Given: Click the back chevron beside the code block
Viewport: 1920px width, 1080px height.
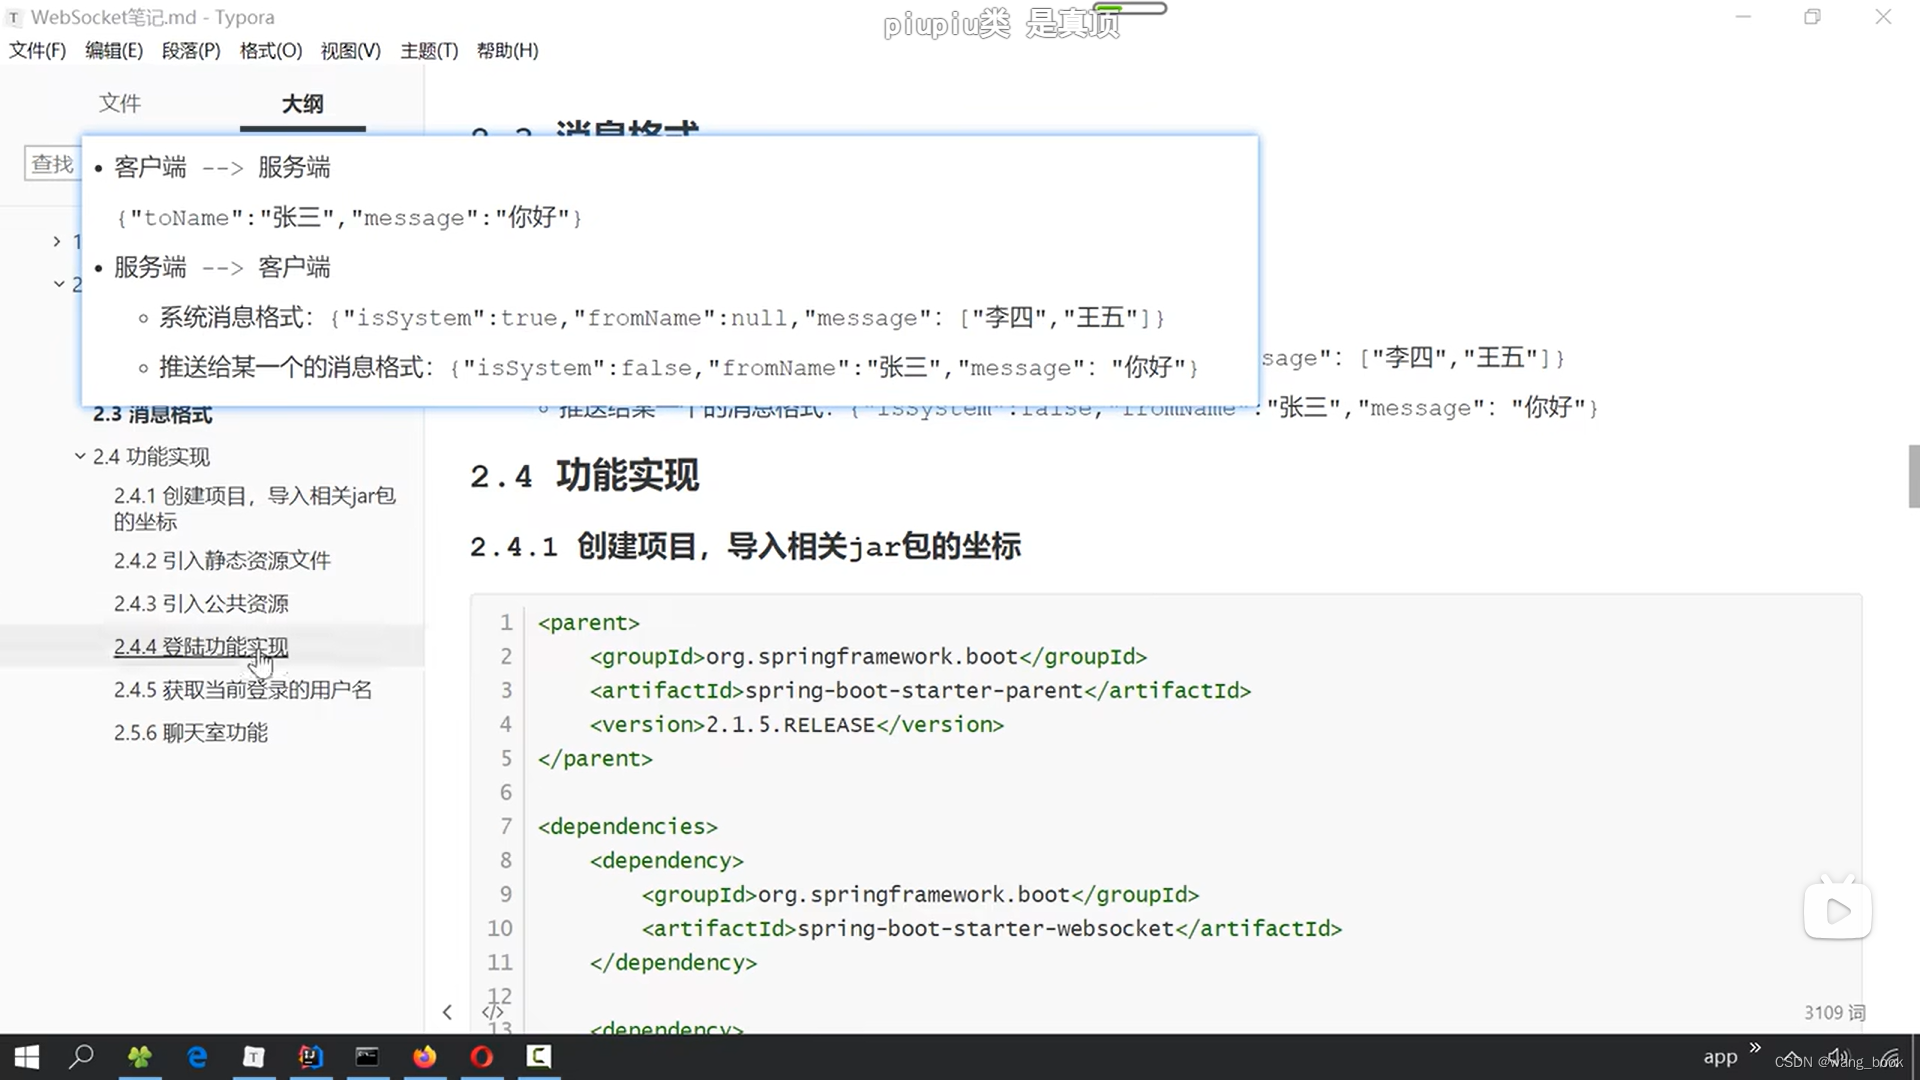Looking at the screenshot, I should tap(447, 1011).
